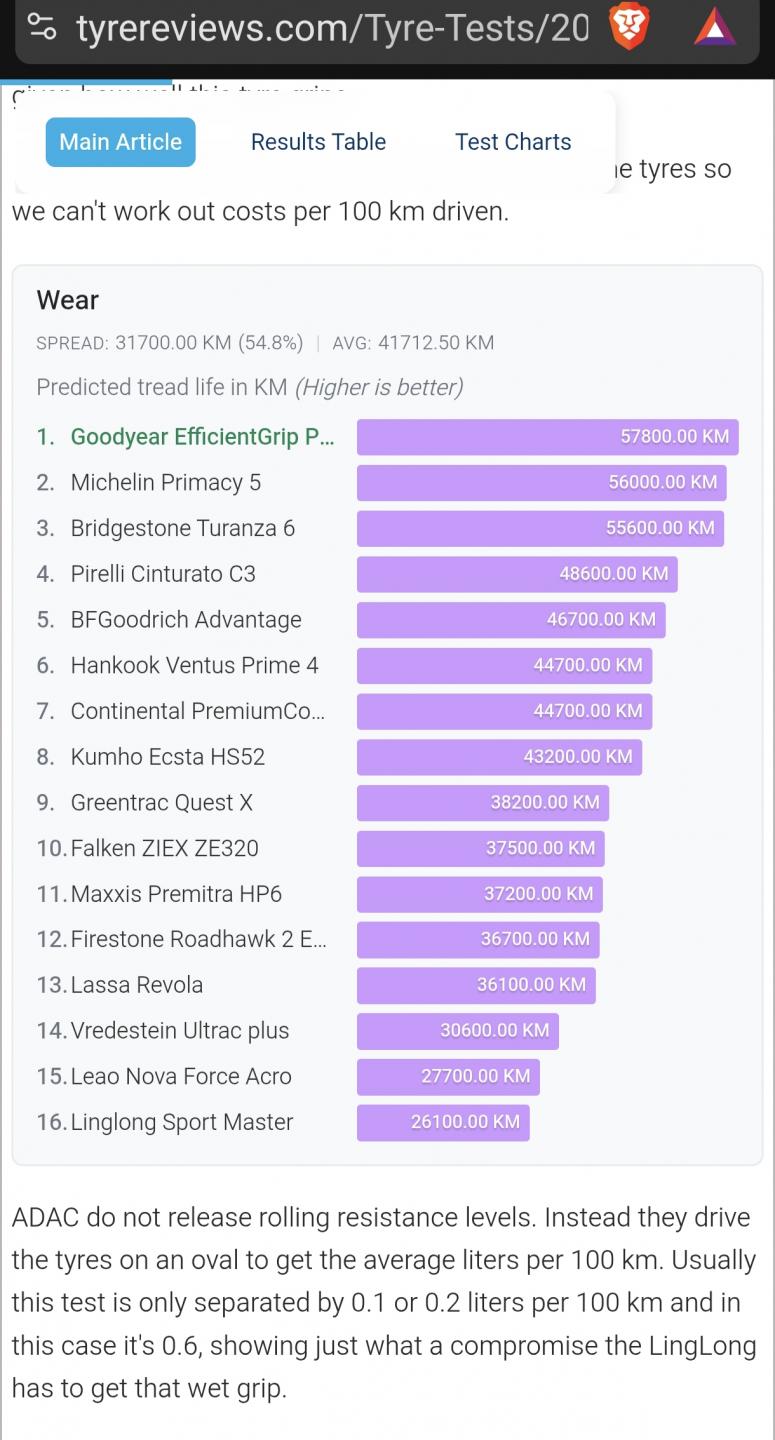Tap the Wear chart heading
This screenshot has height=1440, width=775.
67,300
